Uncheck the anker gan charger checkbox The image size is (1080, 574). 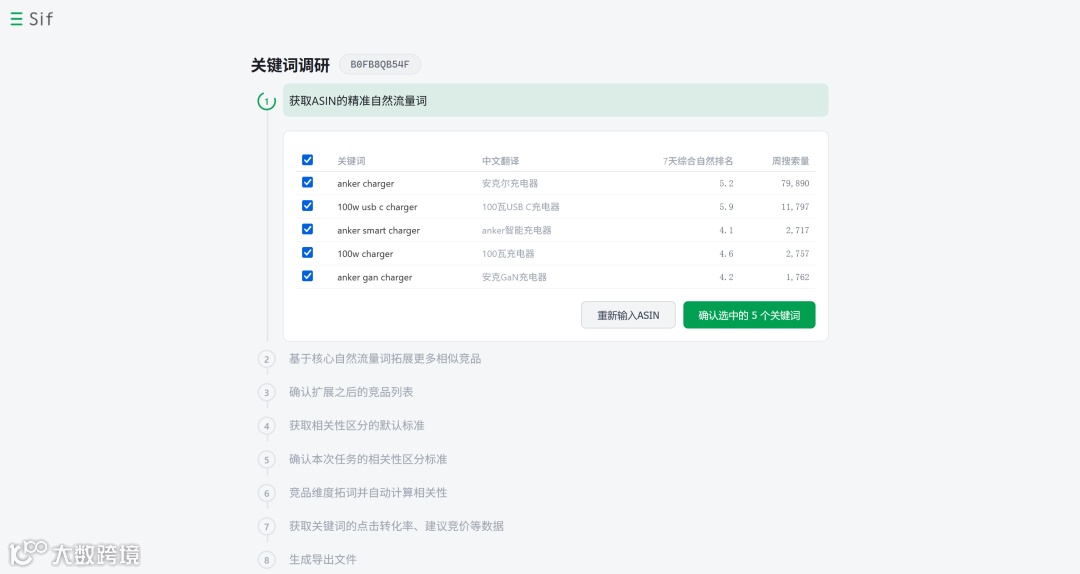pyautogui.click(x=307, y=276)
